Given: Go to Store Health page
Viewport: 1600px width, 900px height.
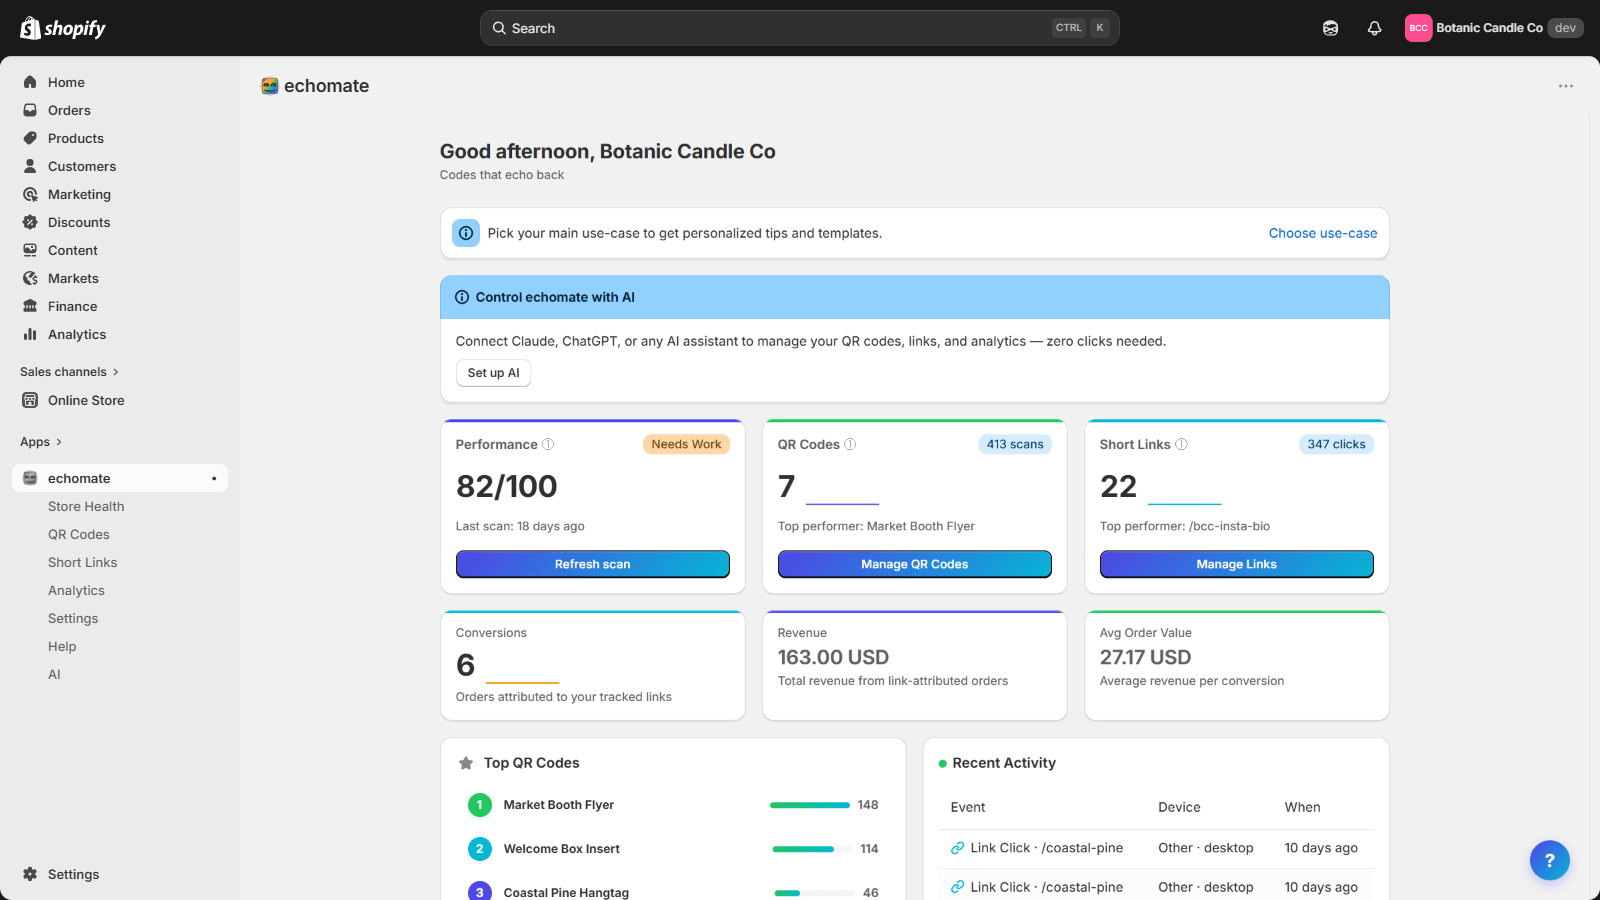Looking at the screenshot, I should pos(86,506).
